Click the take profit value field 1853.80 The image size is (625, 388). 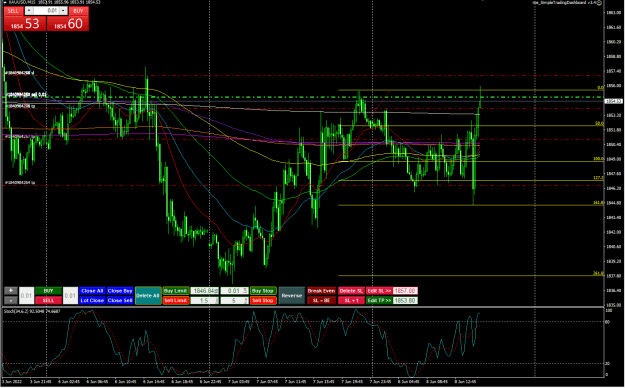(x=405, y=300)
